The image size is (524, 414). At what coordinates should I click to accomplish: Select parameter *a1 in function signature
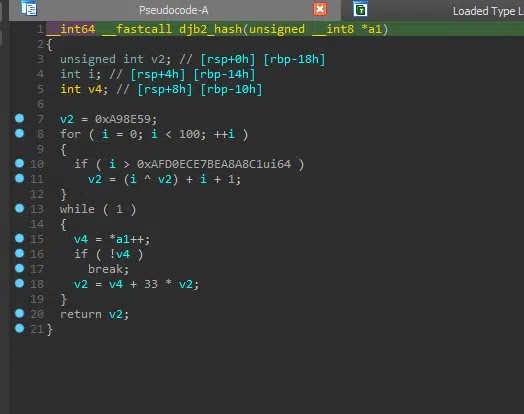371,29
